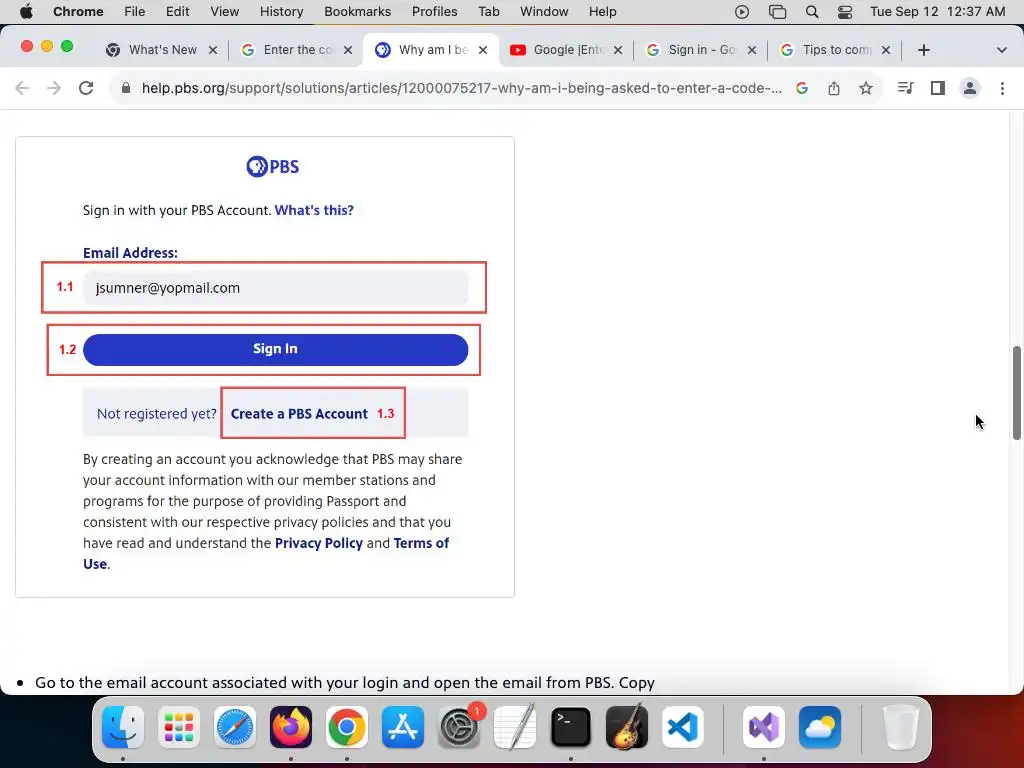This screenshot has height=768, width=1024.
Task: Open the What's this? link
Action: (x=314, y=210)
